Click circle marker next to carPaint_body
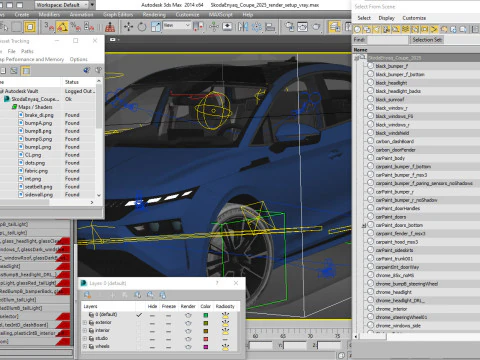This screenshot has height=360, width=480. [371, 158]
